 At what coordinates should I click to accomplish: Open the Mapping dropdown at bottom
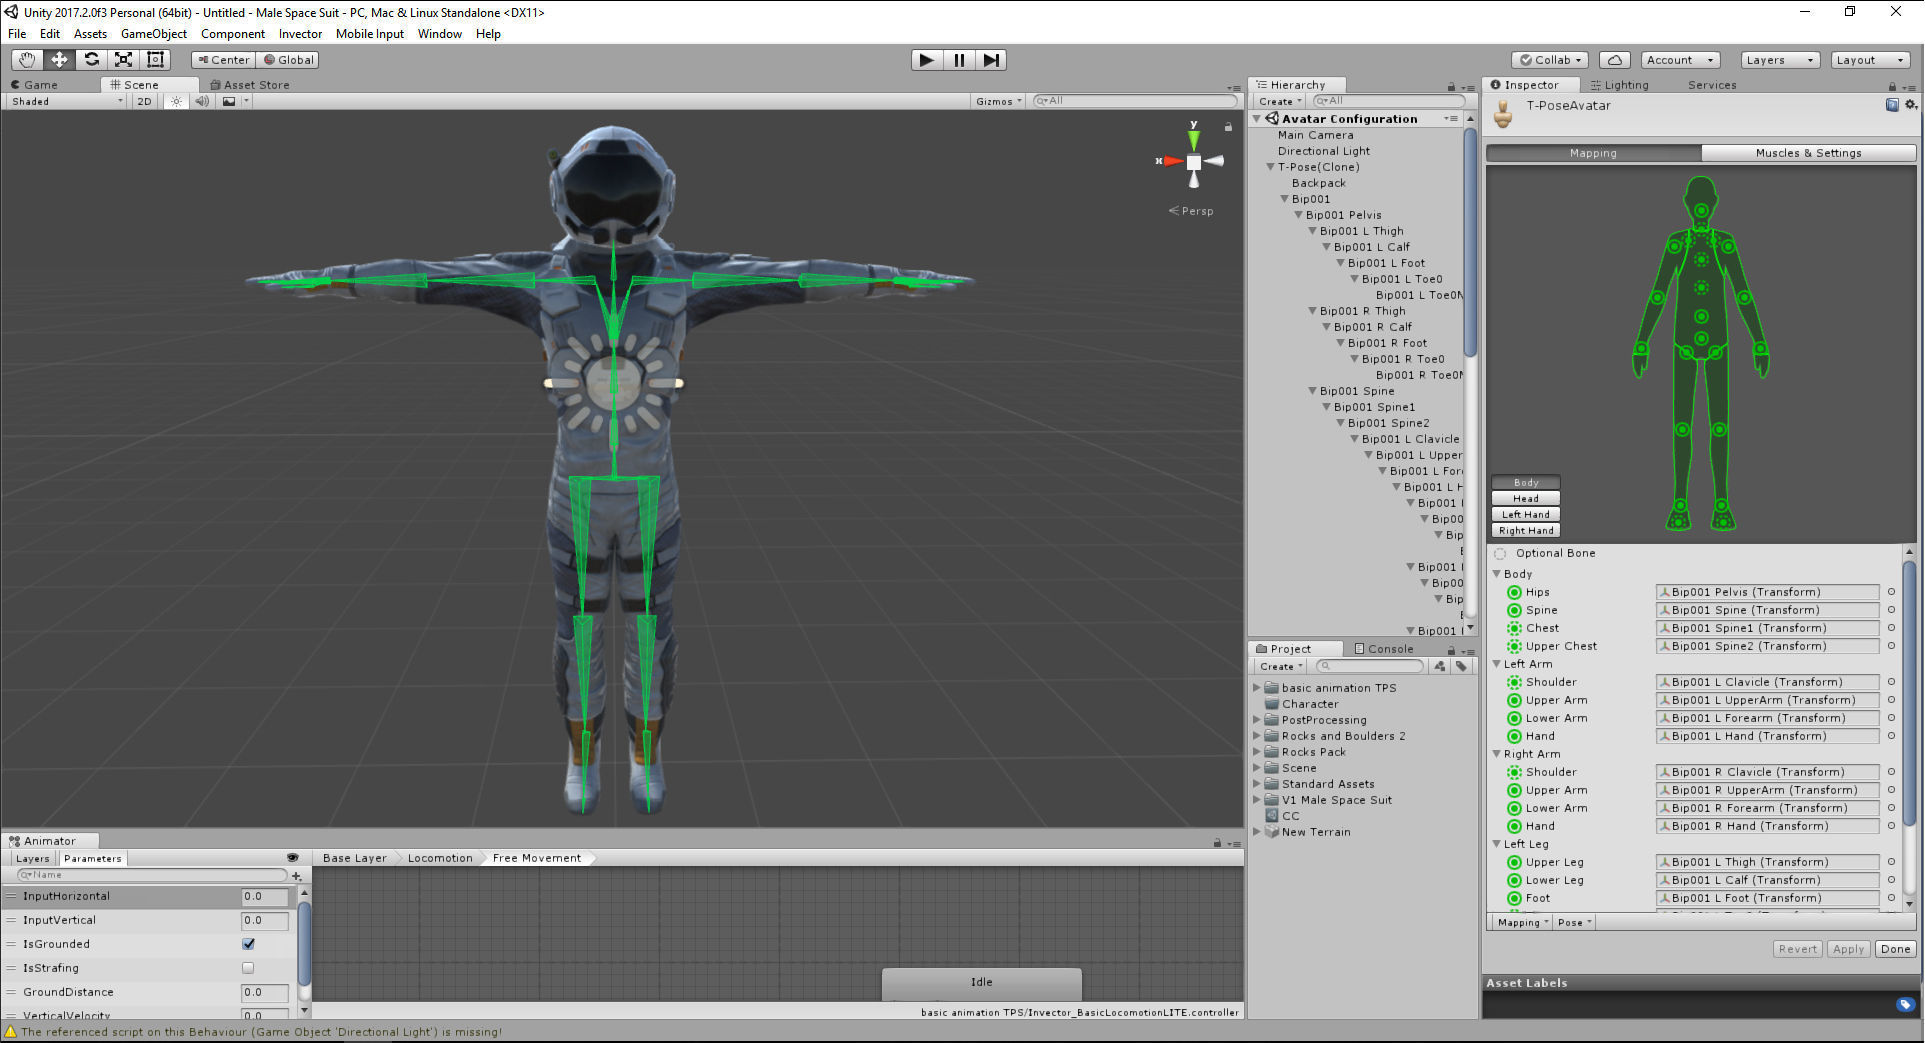click(1521, 922)
